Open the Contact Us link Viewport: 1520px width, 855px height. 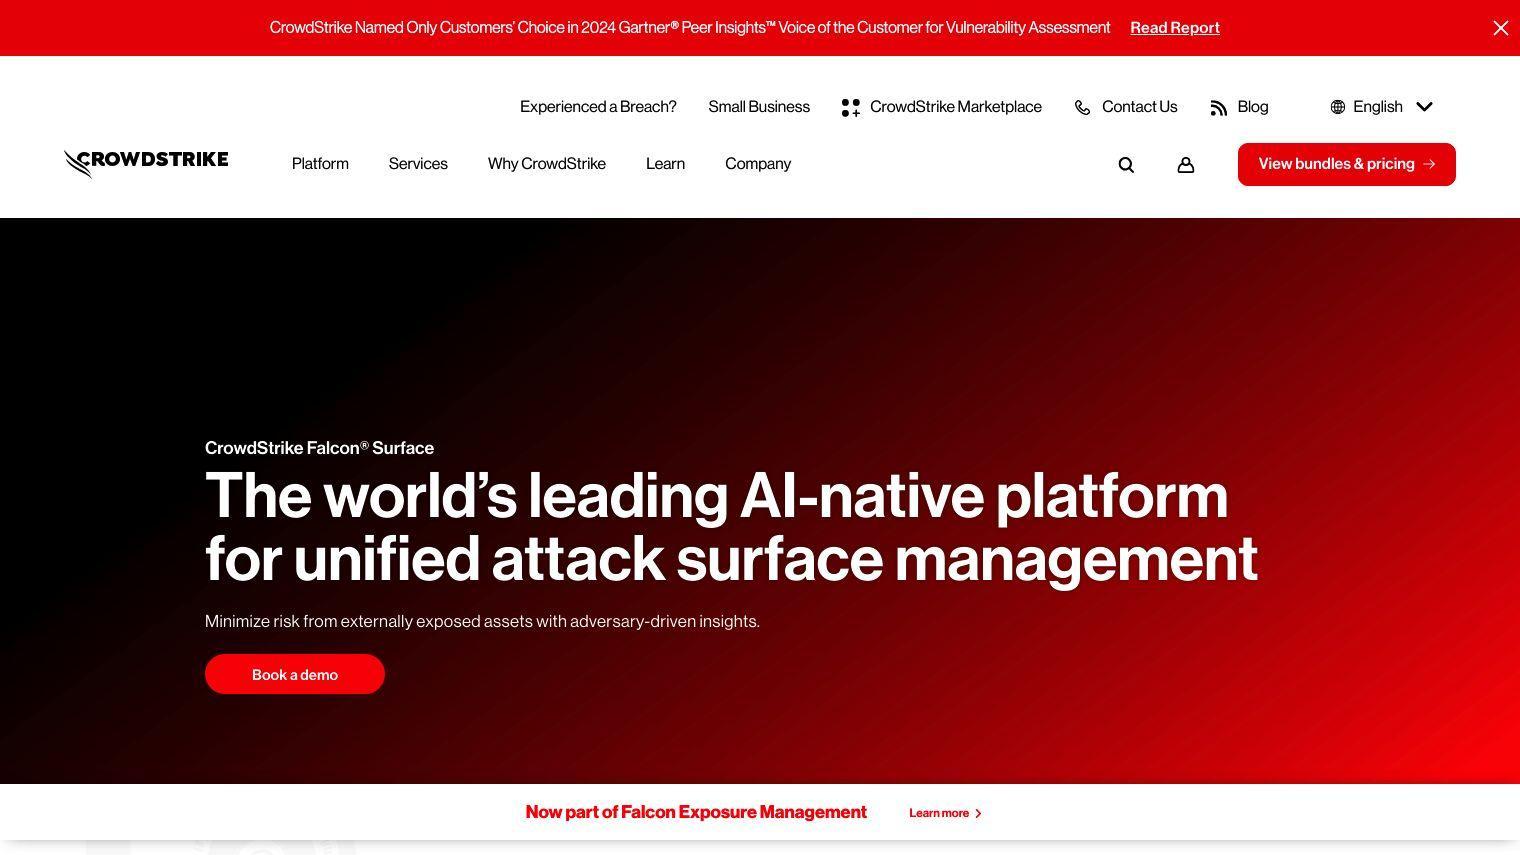coord(1139,107)
